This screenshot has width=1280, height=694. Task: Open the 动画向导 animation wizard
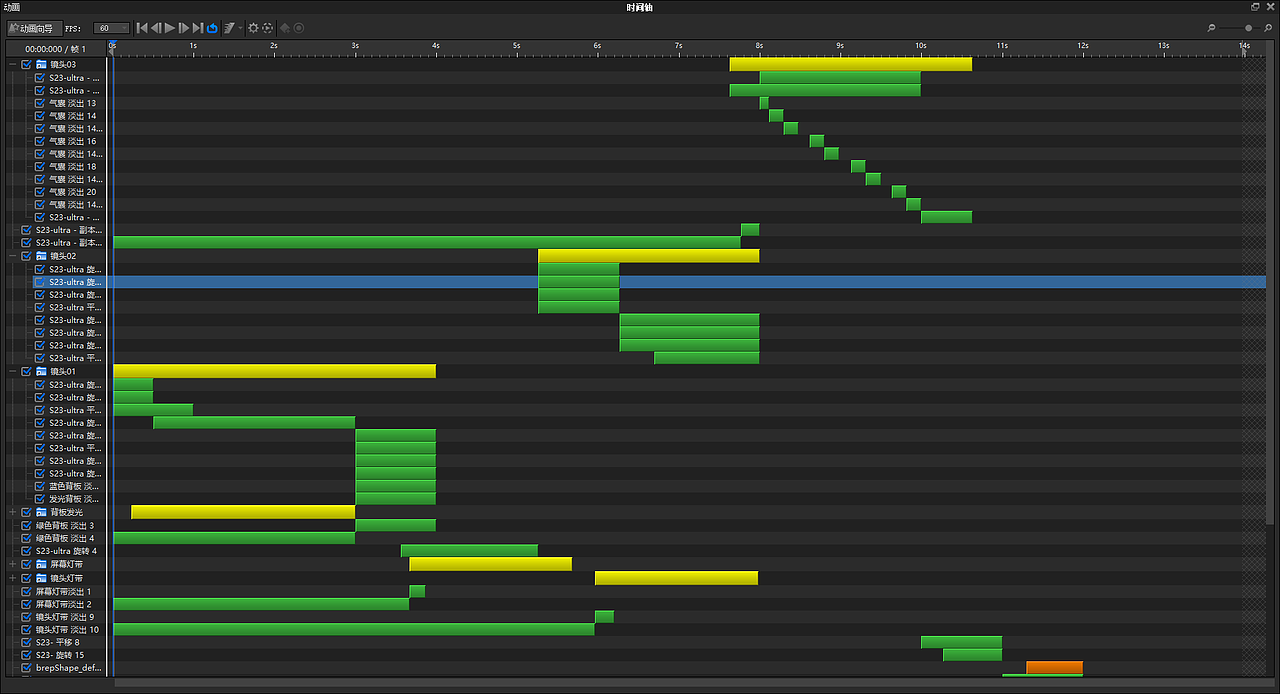coord(35,28)
